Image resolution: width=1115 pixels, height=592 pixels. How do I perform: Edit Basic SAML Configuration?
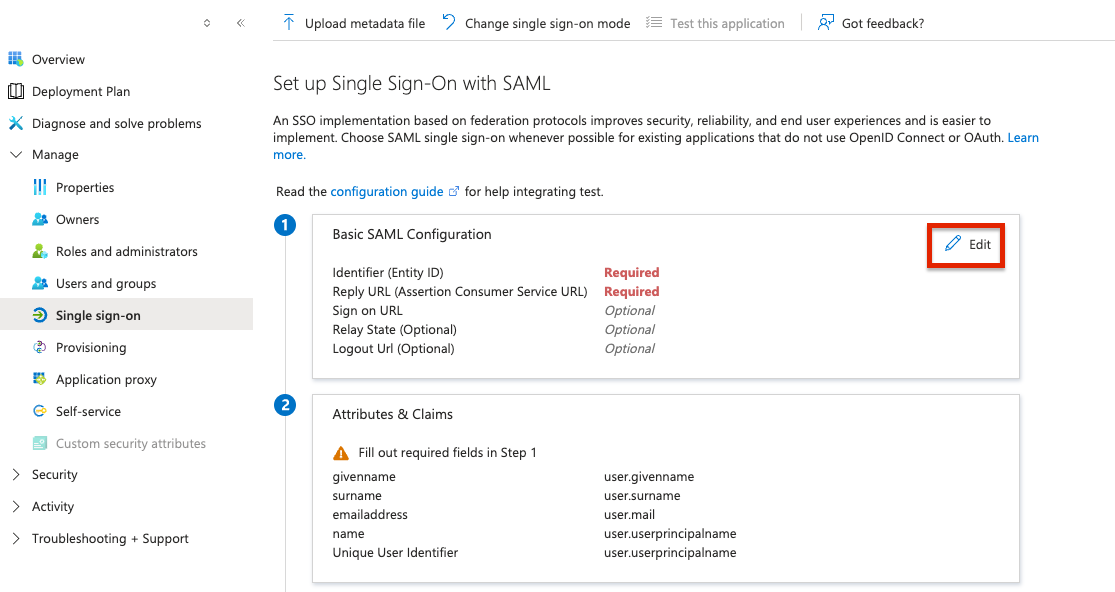pos(968,244)
